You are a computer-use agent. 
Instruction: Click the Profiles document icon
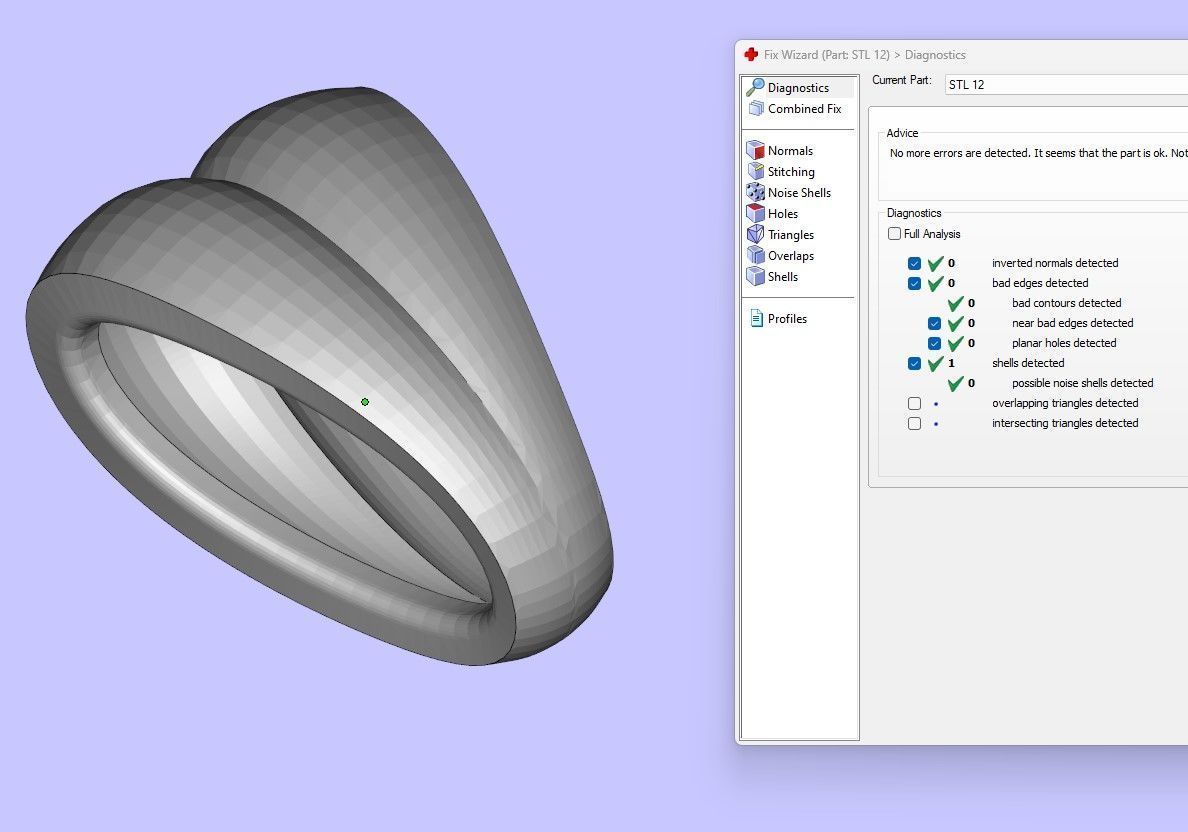coord(756,318)
